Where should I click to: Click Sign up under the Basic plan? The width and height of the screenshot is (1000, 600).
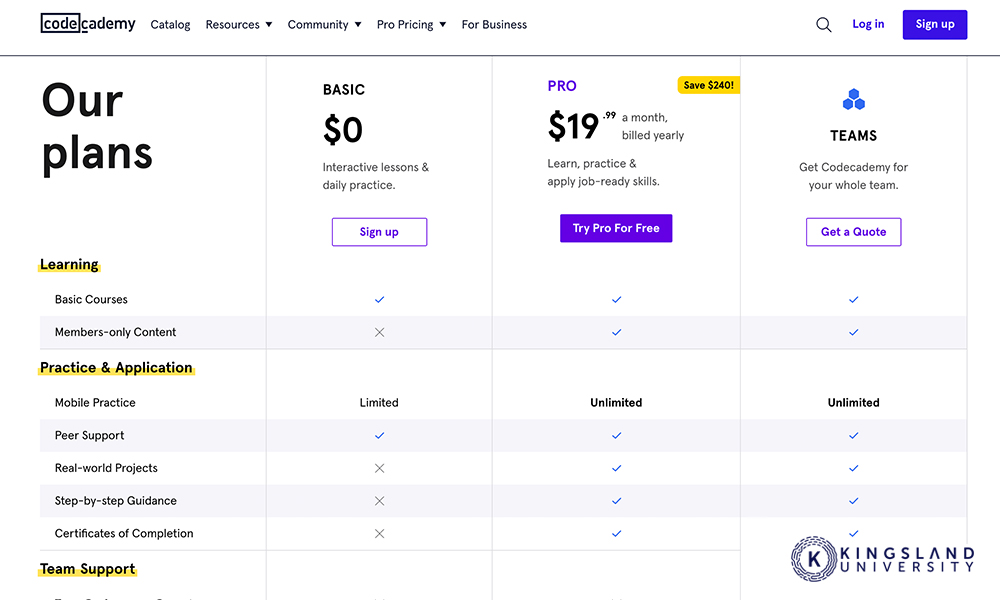379,232
